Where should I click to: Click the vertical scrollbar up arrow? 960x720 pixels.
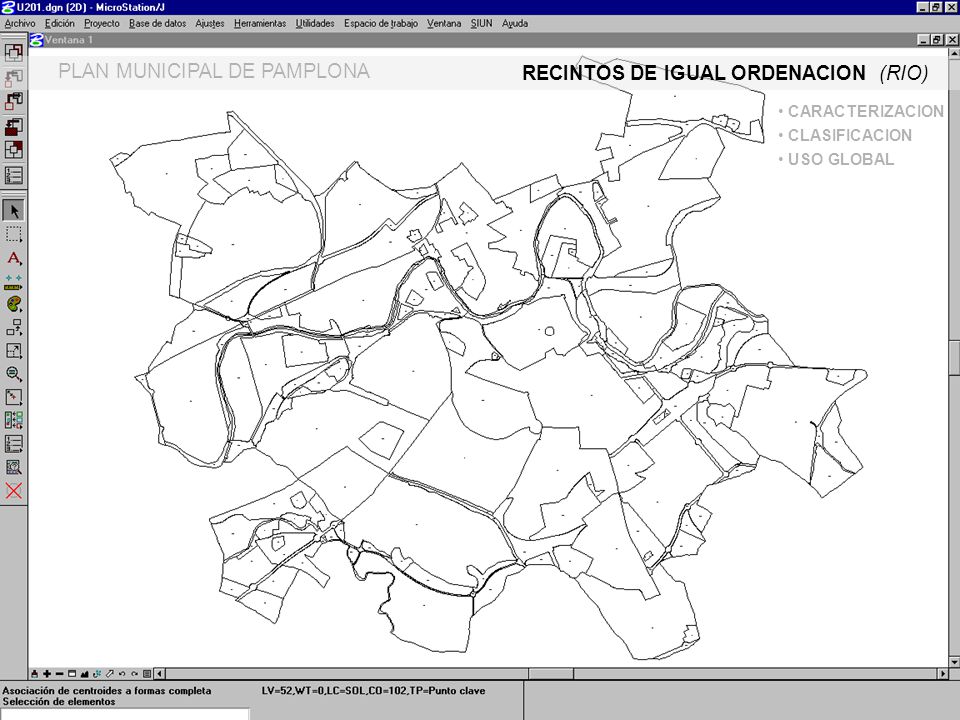coord(954,53)
